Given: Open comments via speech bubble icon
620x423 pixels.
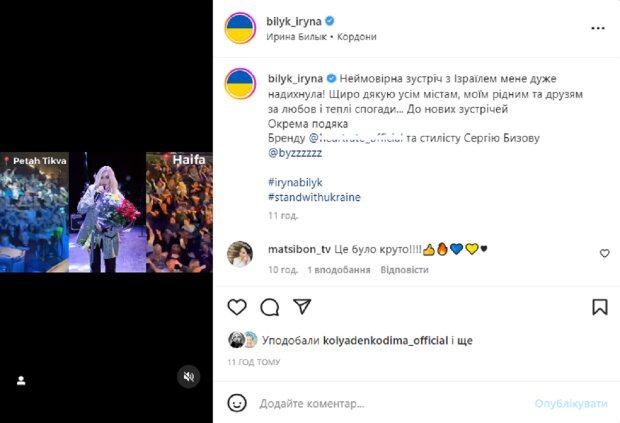Looking at the screenshot, I should (269, 307).
